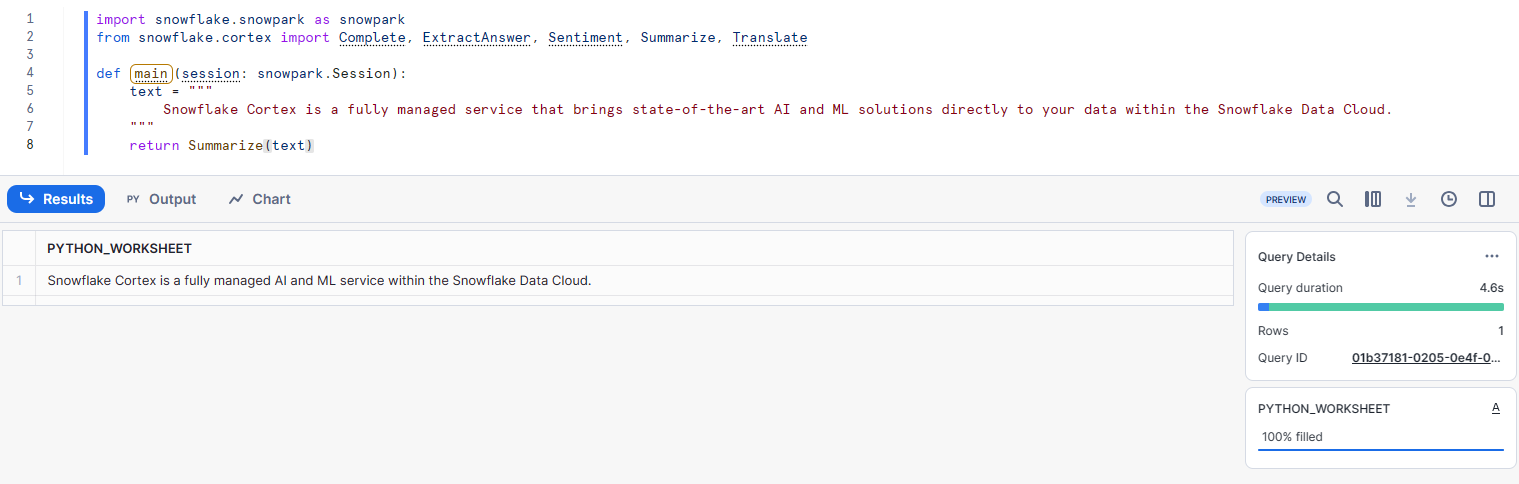This screenshot has width=1519, height=484.
Task: Select the summarized result cell in row 1
Action: click(x=320, y=280)
